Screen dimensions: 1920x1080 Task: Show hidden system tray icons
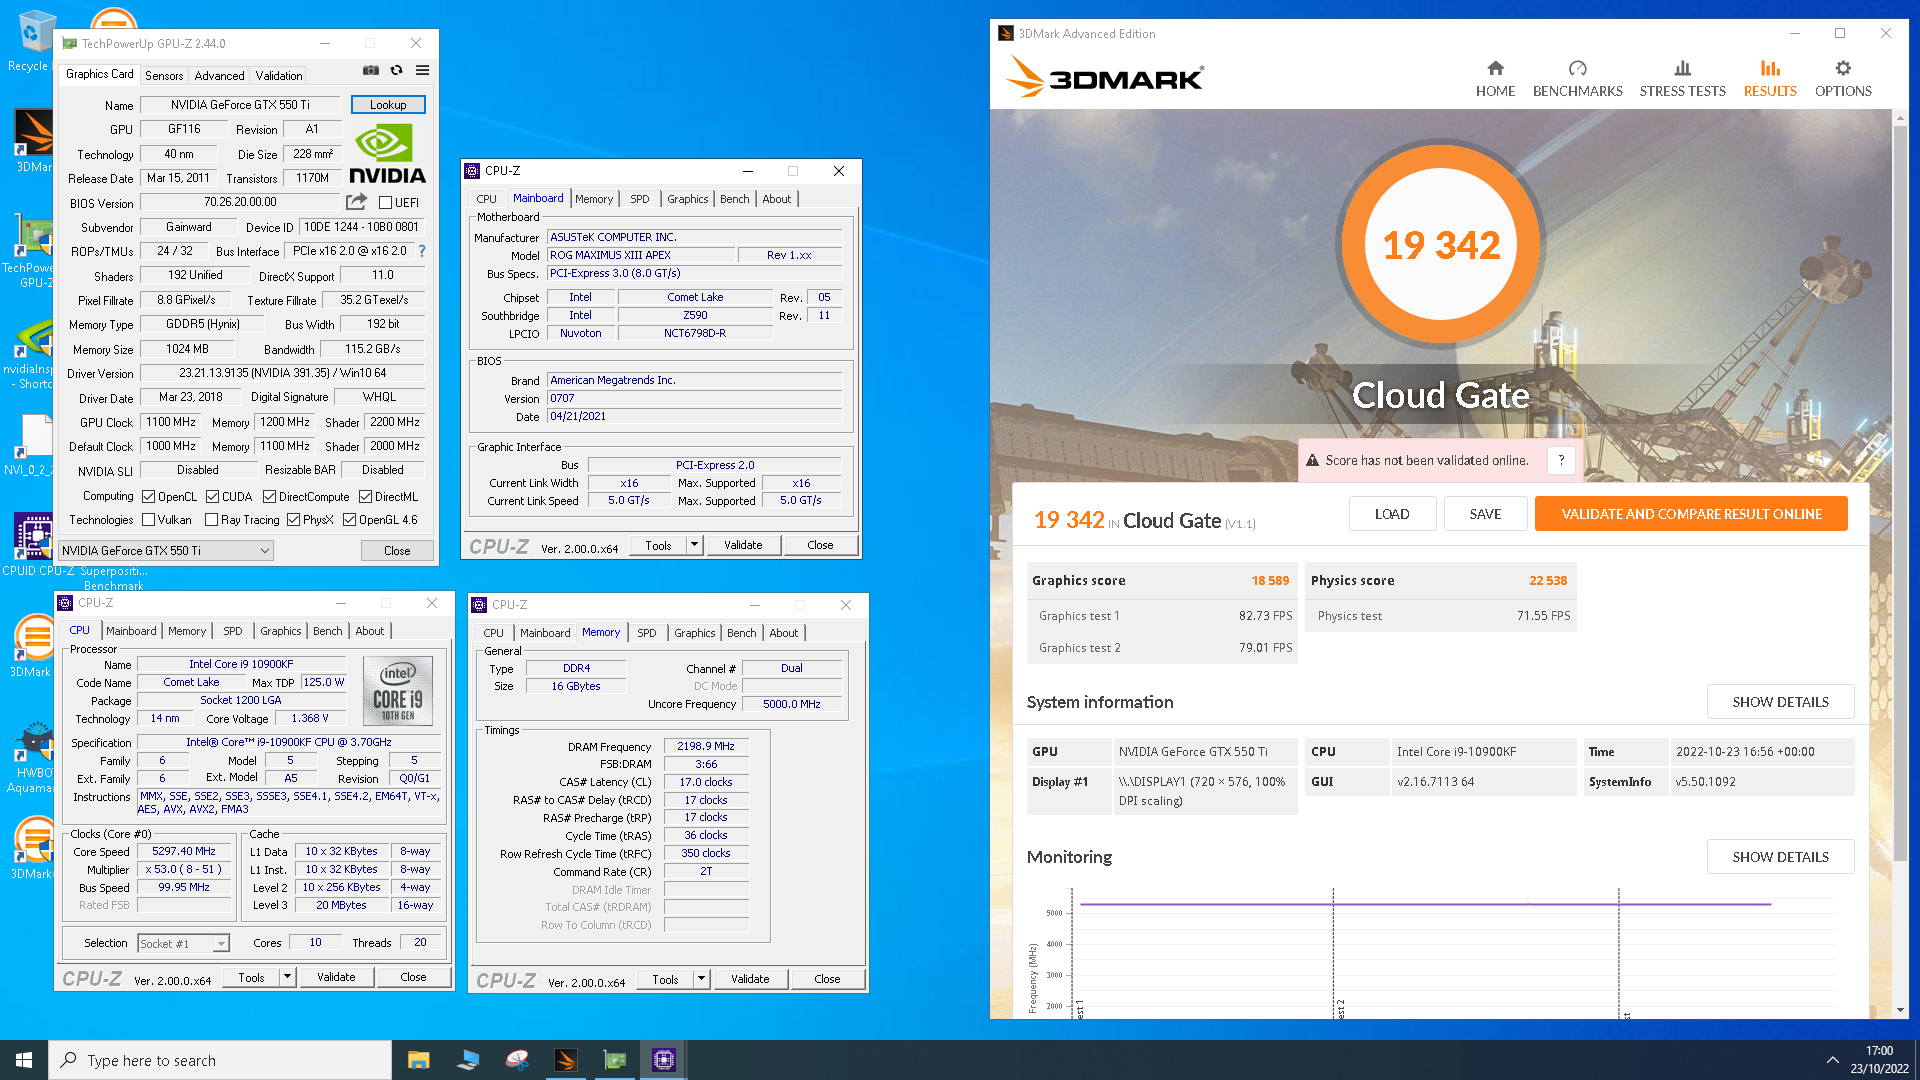coord(1832,1060)
